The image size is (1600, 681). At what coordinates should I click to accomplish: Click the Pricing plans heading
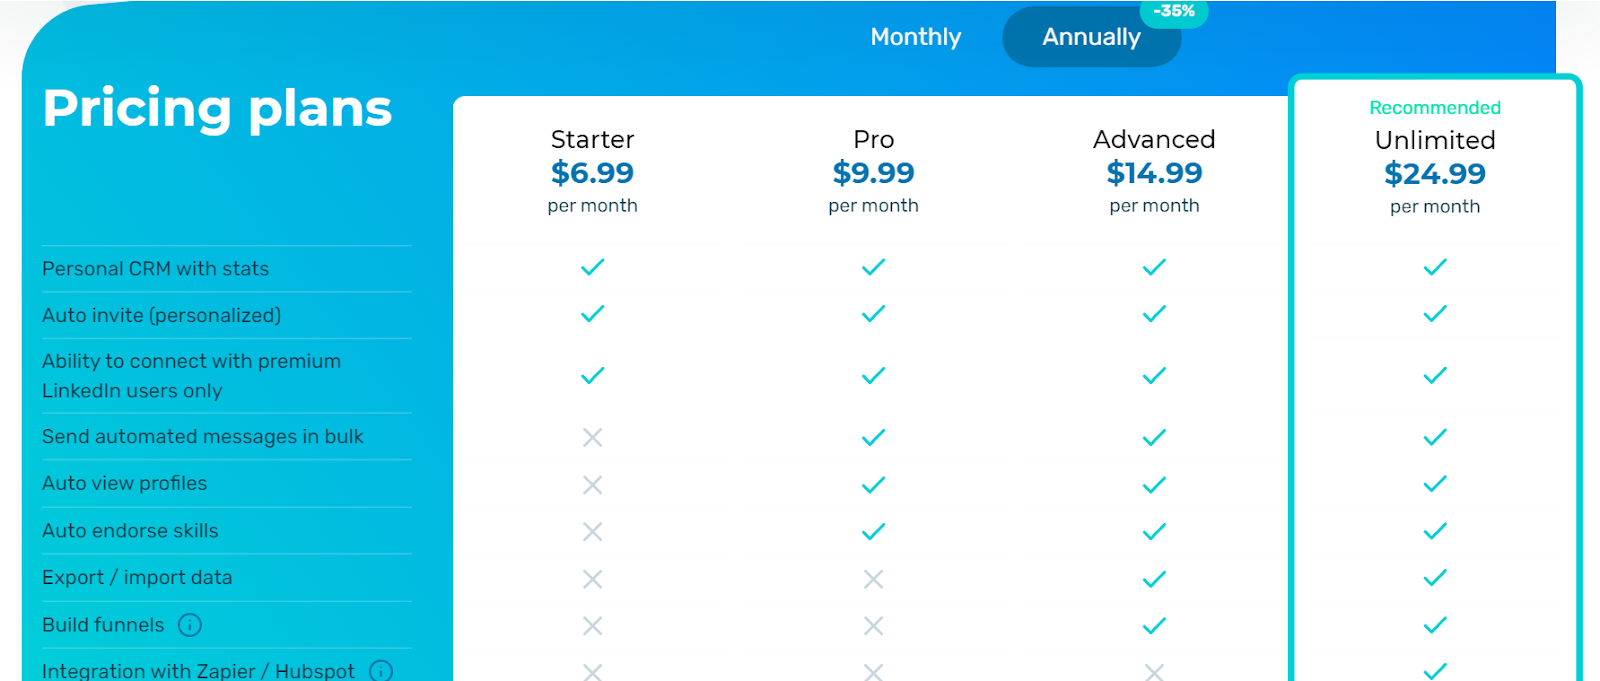coord(217,108)
